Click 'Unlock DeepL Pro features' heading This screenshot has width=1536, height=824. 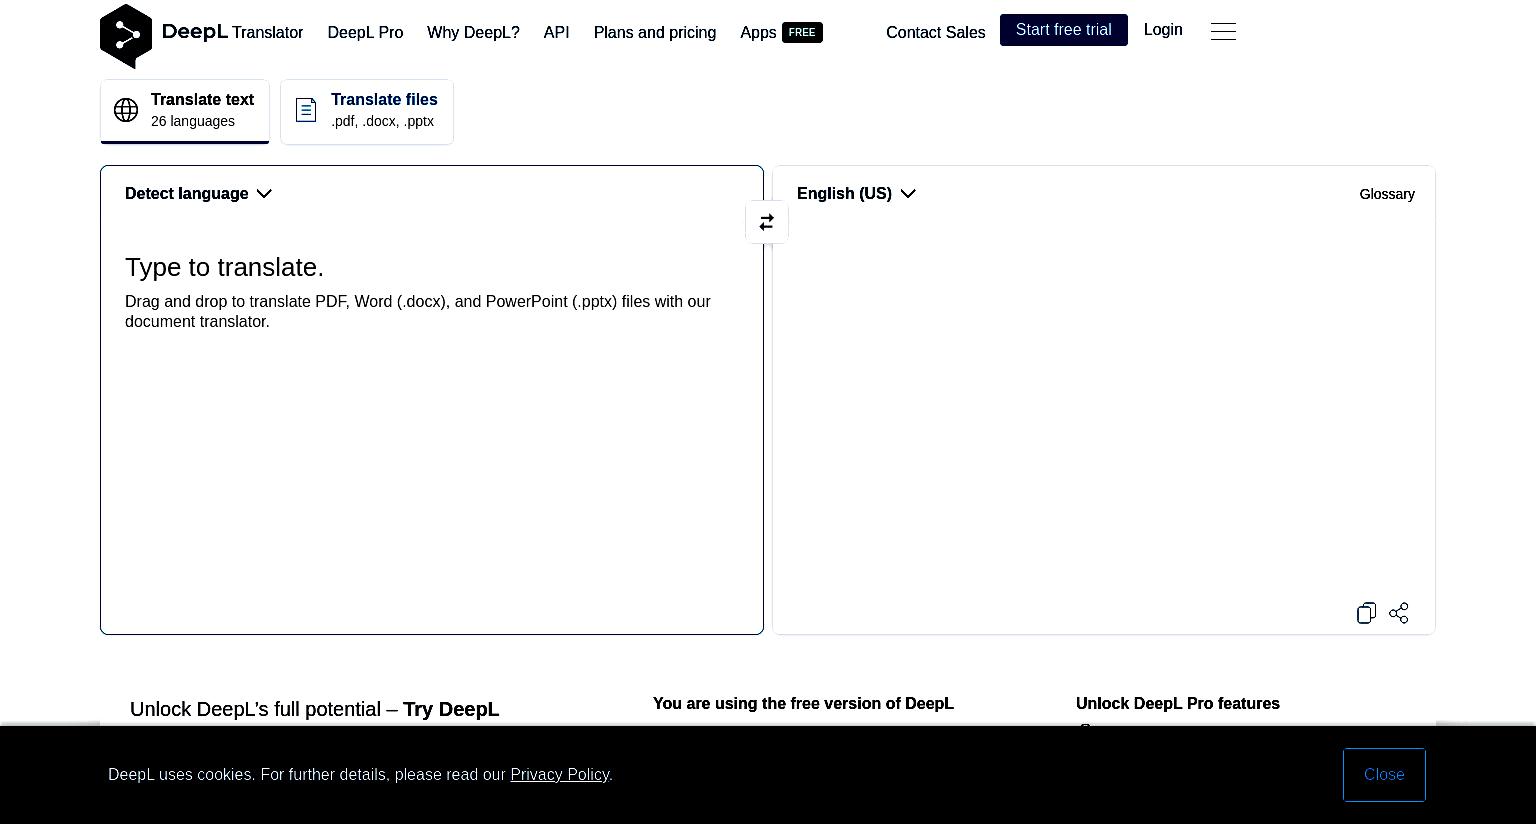click(1178, 704)
